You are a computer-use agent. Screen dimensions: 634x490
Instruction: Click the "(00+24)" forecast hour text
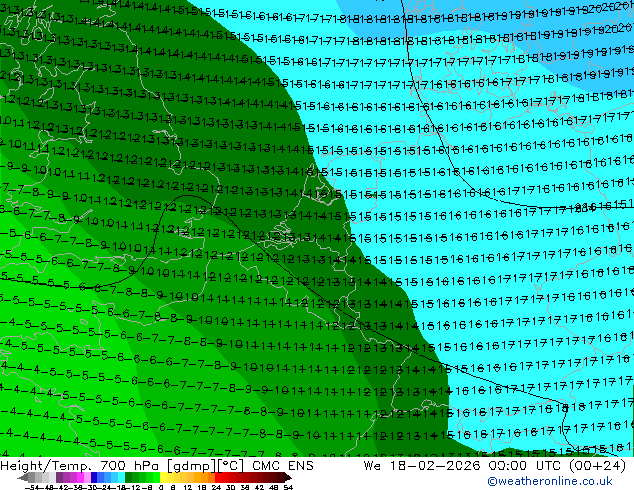tap(598, 466)
